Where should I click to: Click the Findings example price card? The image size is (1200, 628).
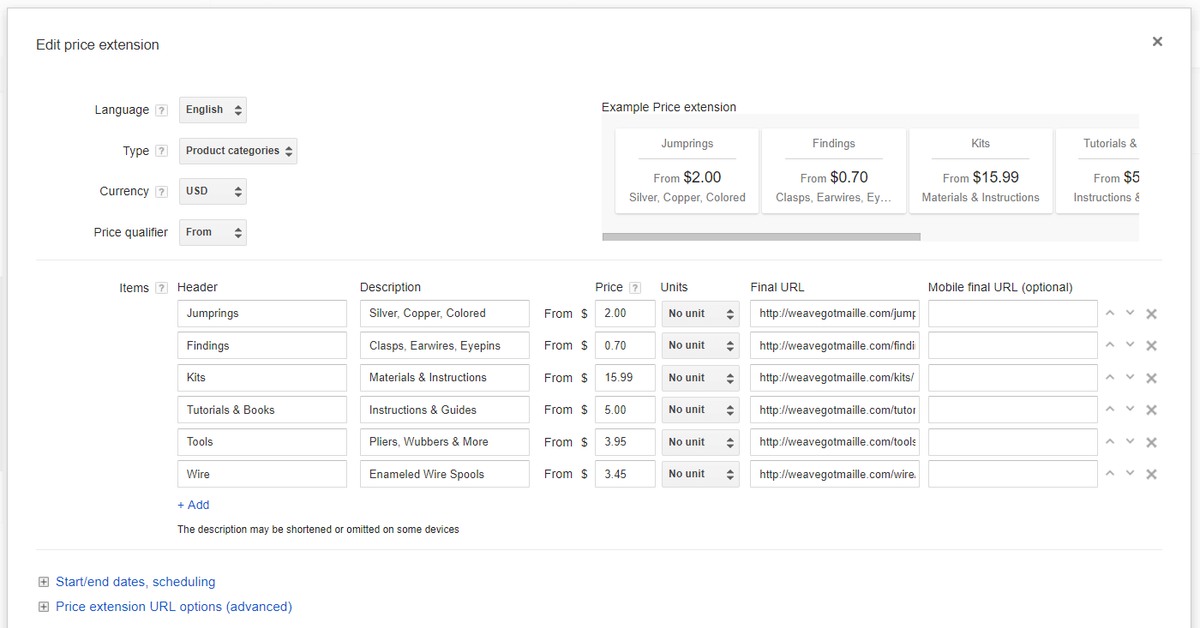click(x=834, y=171)
